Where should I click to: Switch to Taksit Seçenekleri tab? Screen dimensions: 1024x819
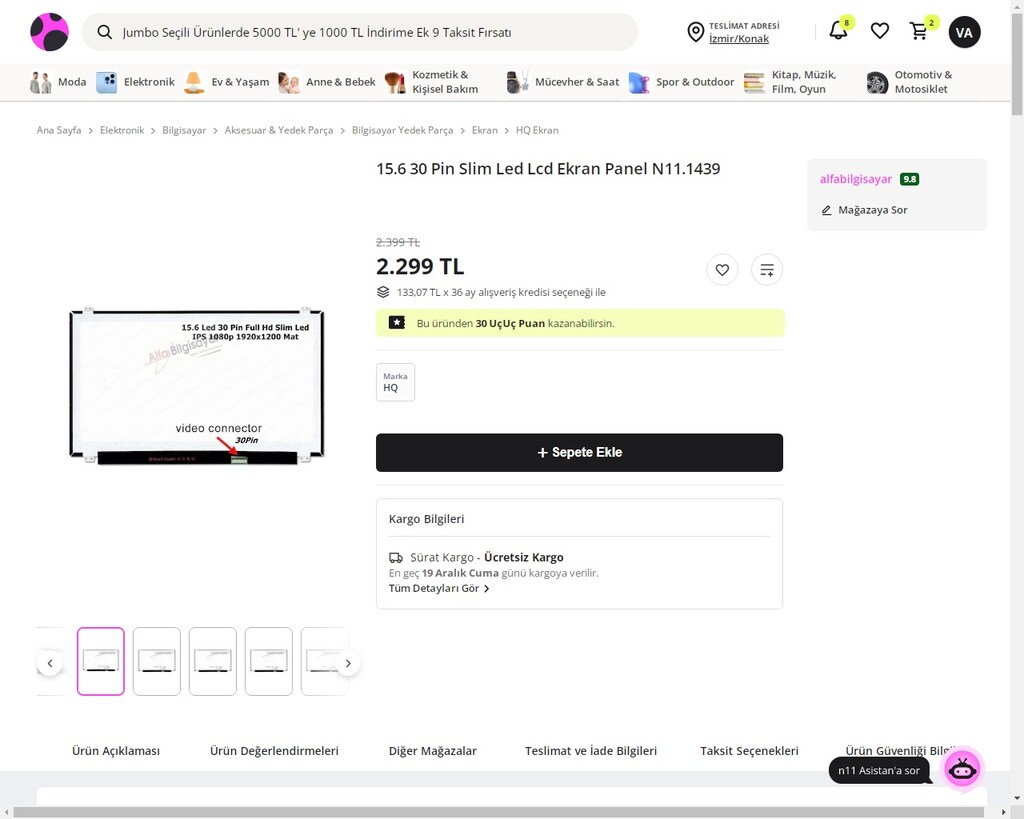click(x=749, y=751)
